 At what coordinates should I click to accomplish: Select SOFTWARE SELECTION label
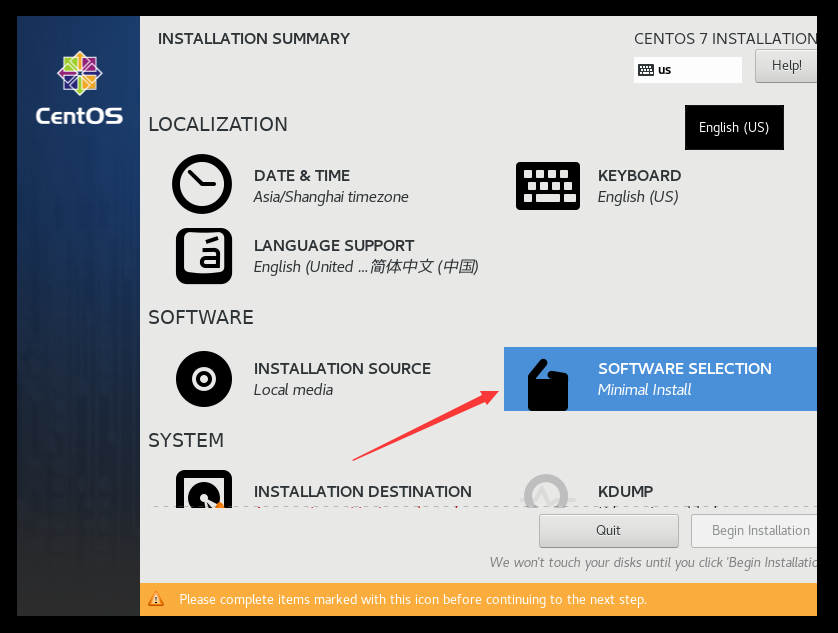685,368
